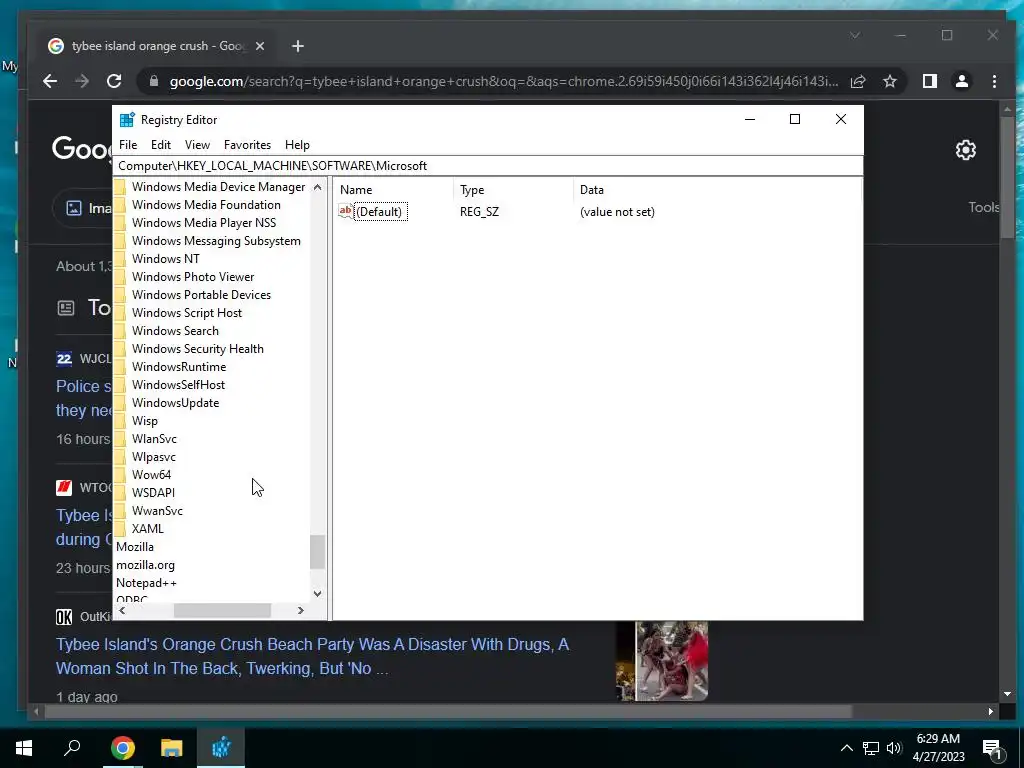Viewport: 1024px width, 768px height.
Task: Open the View menu in Registry Editor
Action: tap(197, 145)
